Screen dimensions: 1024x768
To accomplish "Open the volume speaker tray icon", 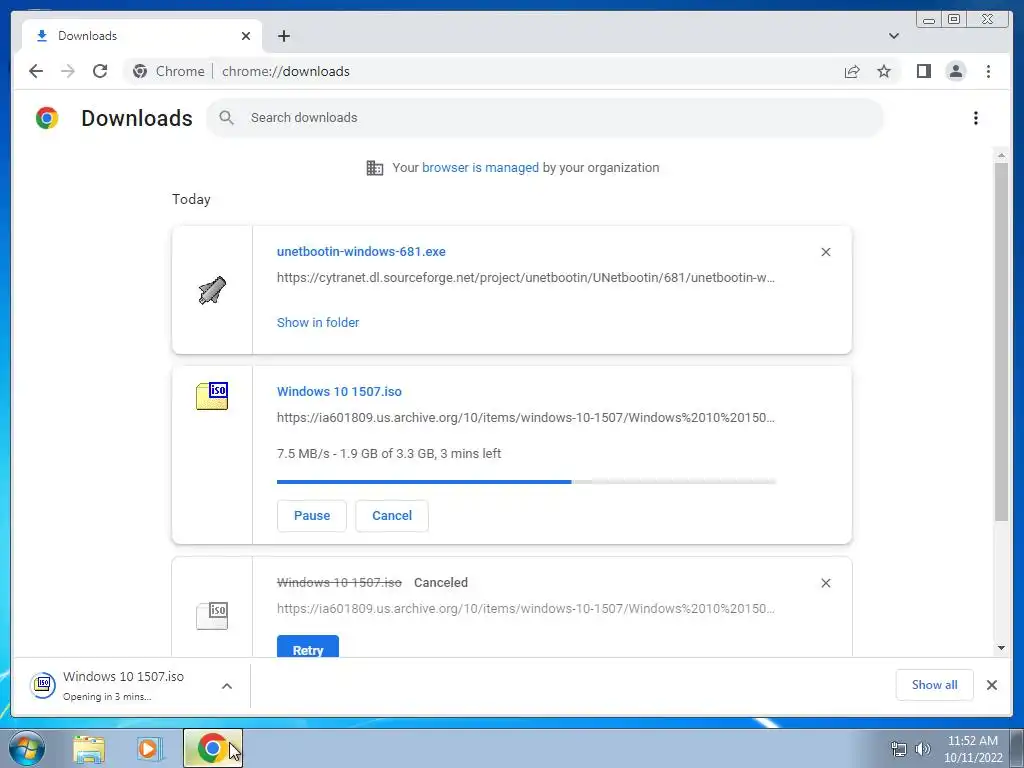I will 923,749.
